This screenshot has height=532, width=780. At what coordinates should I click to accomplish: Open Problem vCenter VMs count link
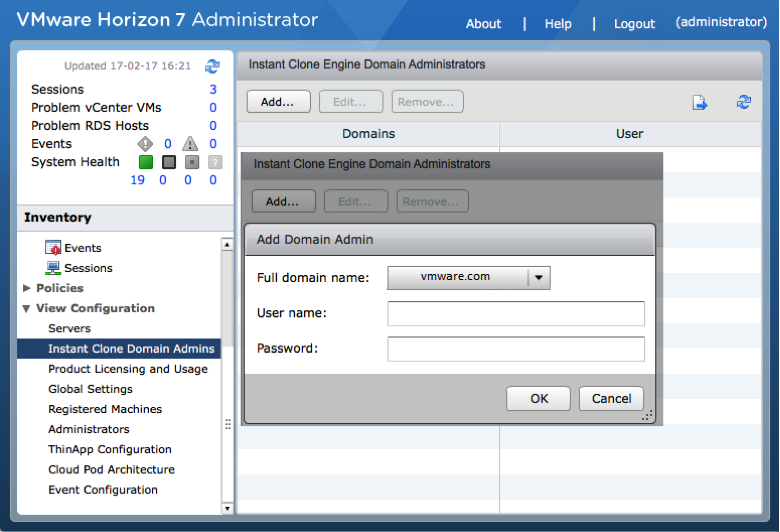[x=213, y=107]
